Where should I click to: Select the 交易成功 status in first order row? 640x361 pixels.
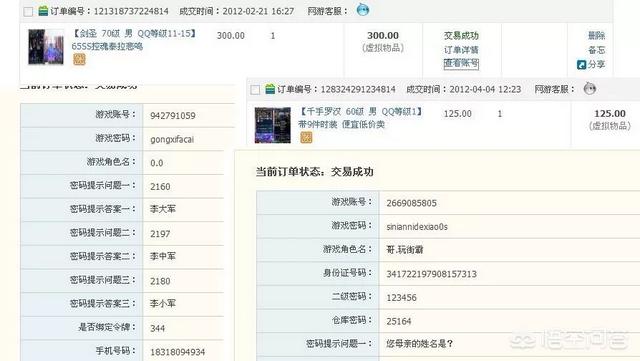click(x=461, y=36)
